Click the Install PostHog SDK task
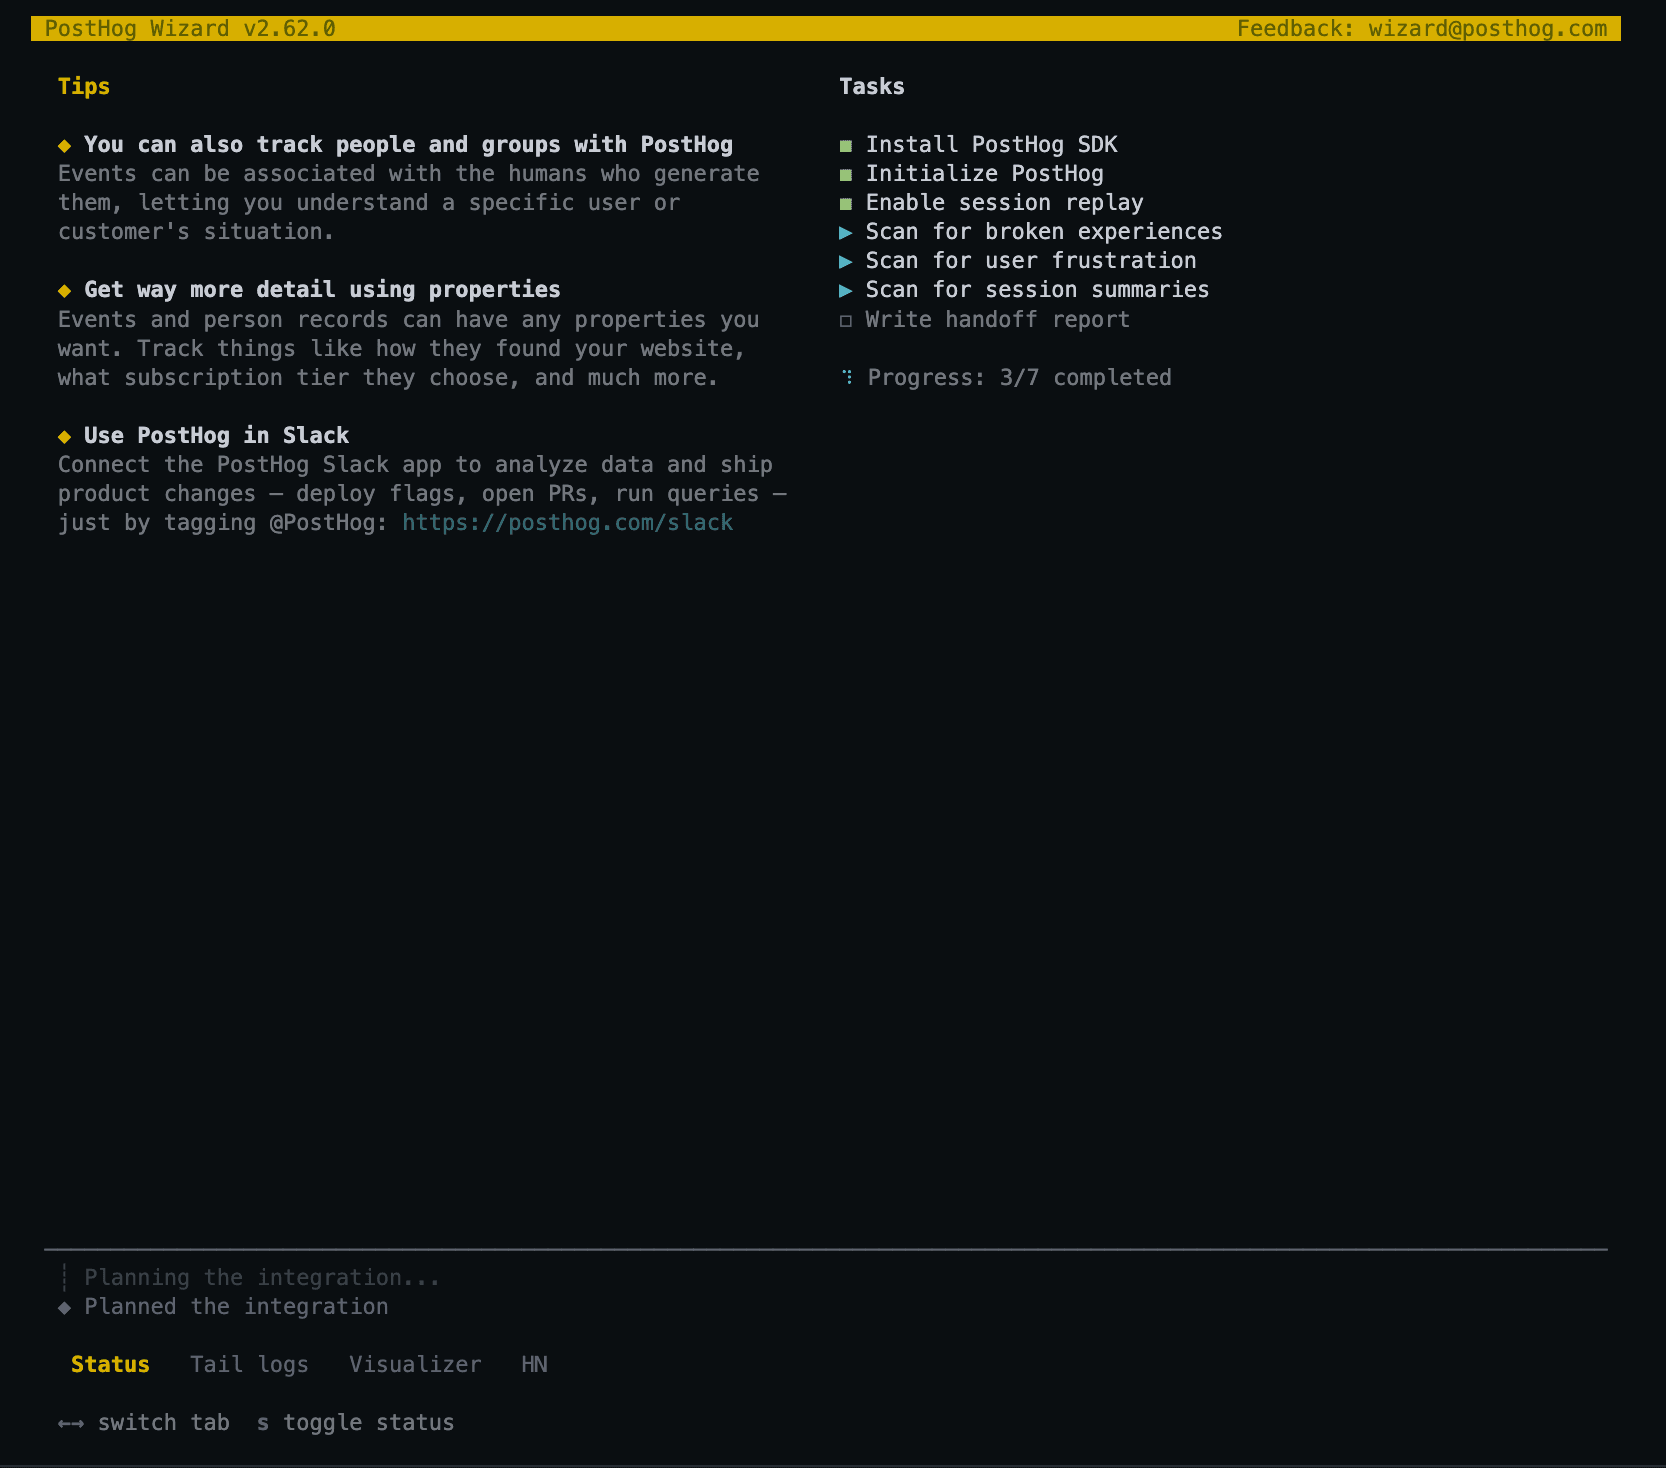The image size is (1666, 1468). coord(992,145)
